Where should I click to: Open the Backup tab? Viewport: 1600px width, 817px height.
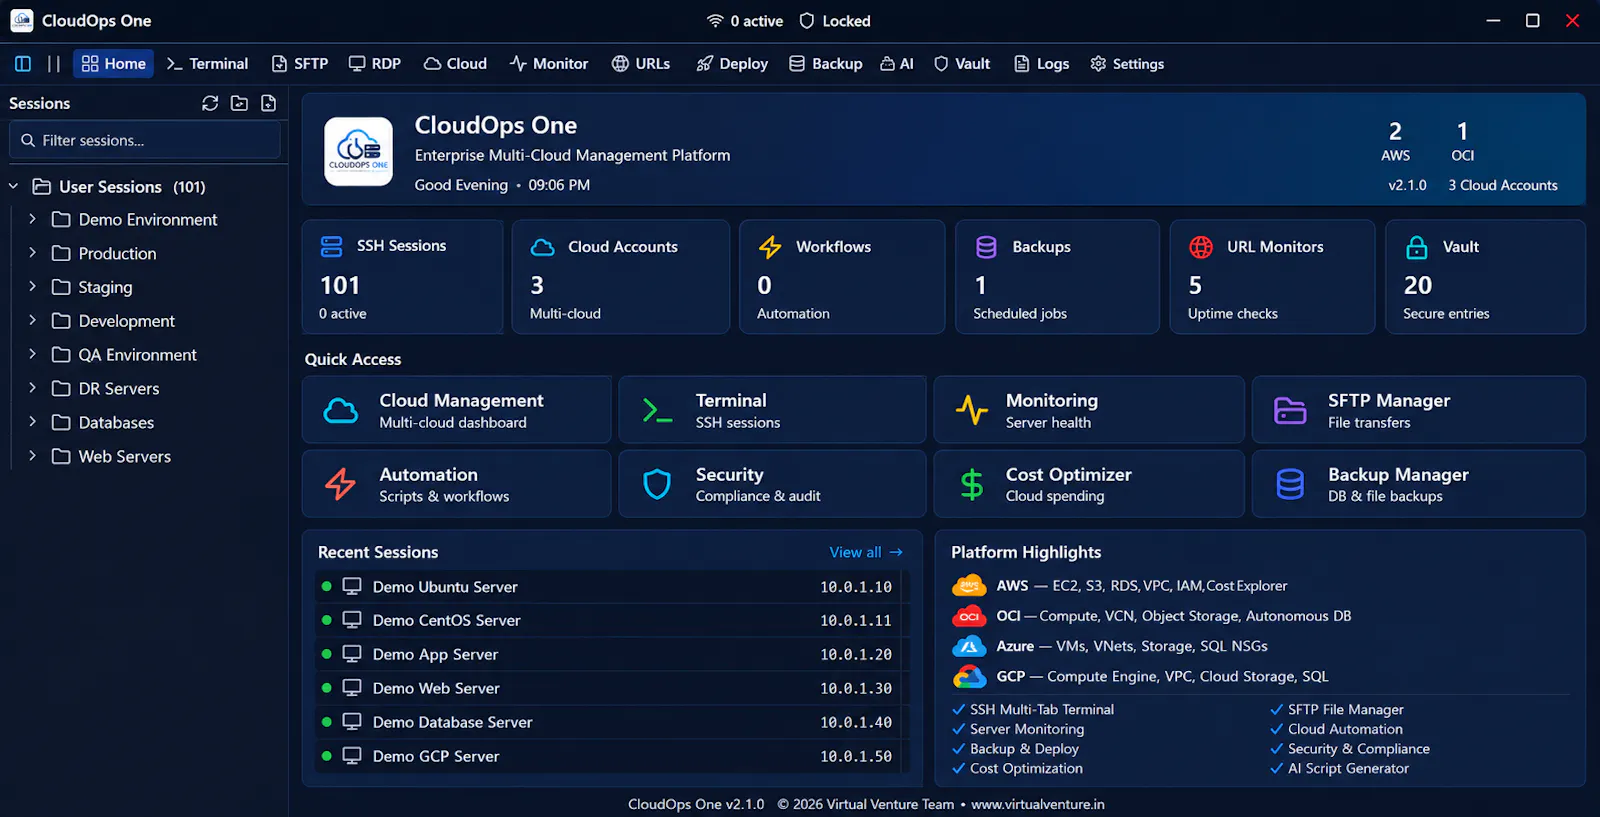click(826, 64)
